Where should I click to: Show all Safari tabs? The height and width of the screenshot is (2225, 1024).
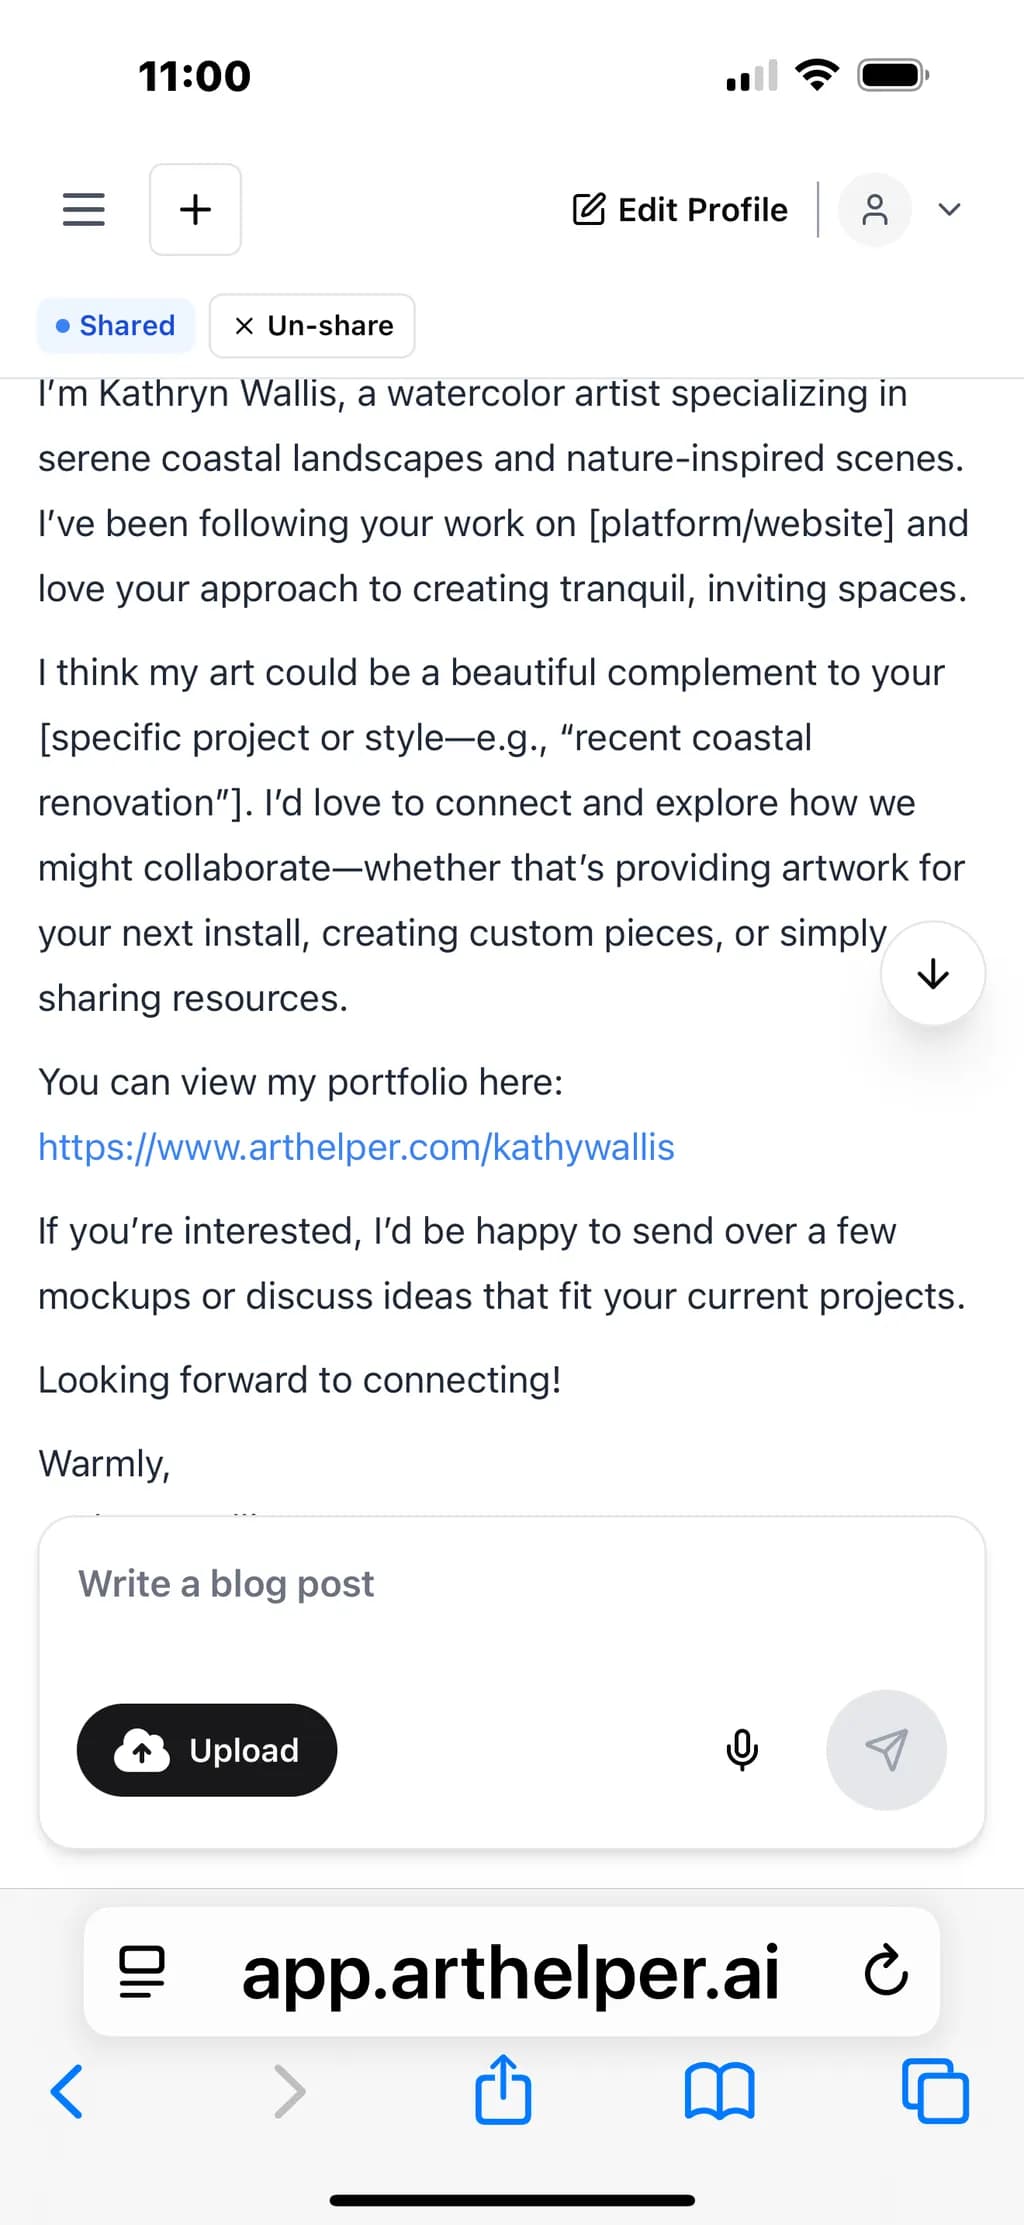pos(935,2090)
